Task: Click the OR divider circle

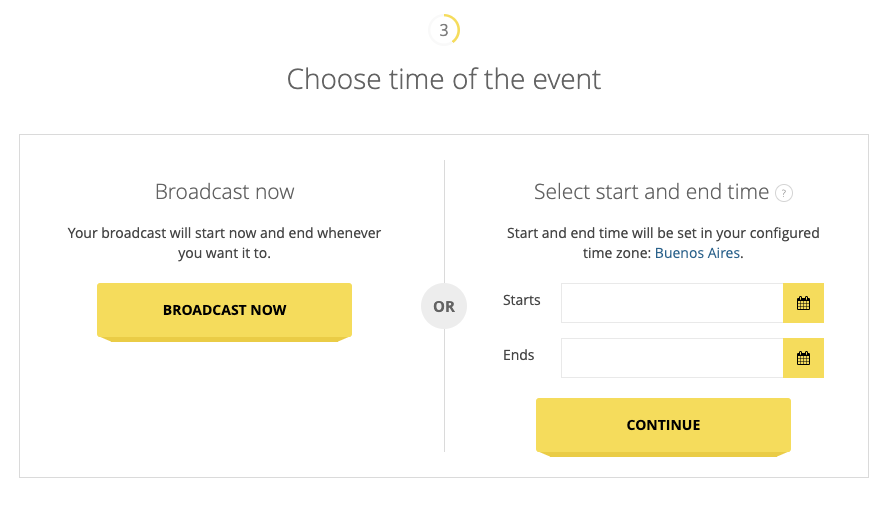Action: (444, 307)
